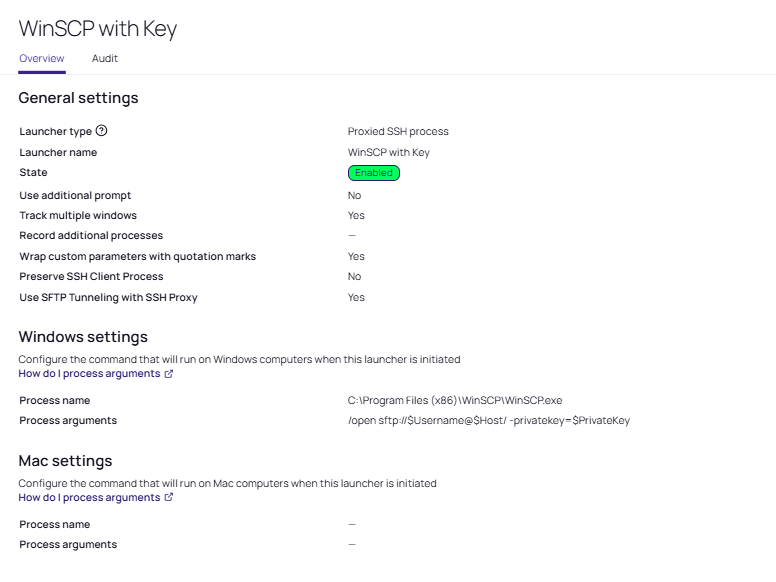Click the 'Proxied SSH process' value
The height and width of the screenshot is (582, 776).
pyautogui.click(x=398, y=132)
